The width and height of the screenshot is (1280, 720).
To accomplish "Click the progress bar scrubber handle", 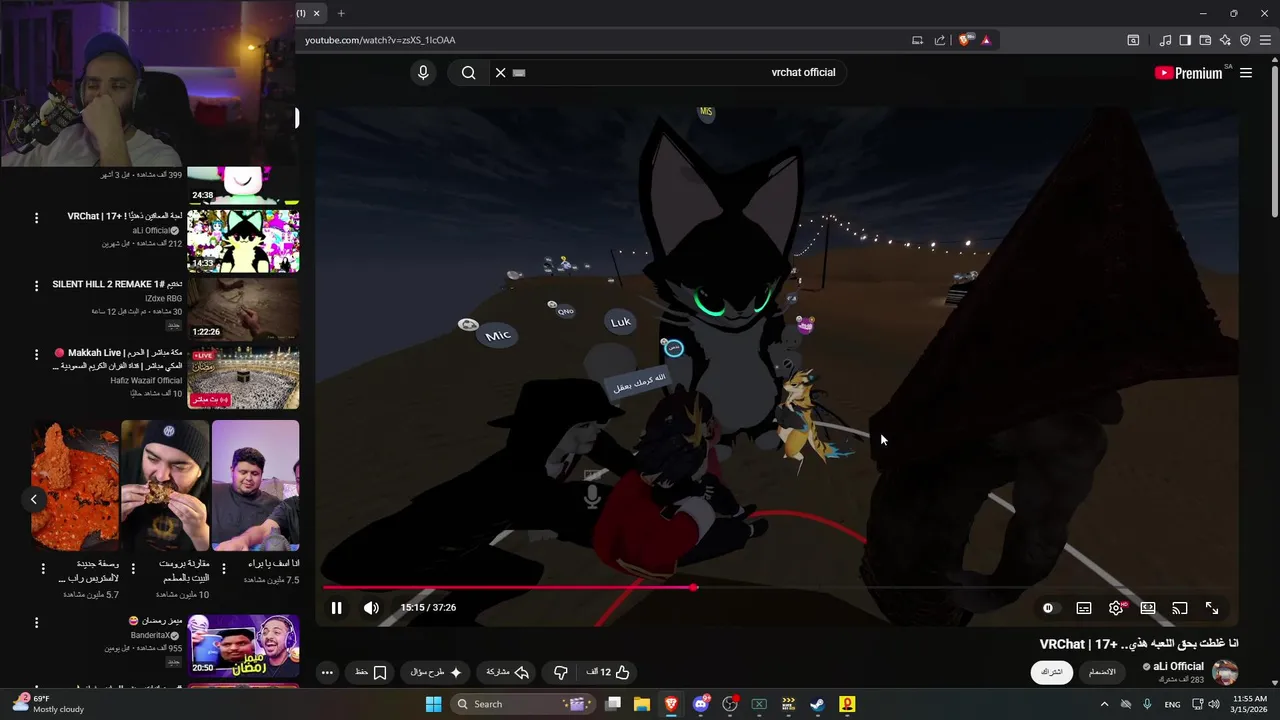I will [x=694, y=587].
